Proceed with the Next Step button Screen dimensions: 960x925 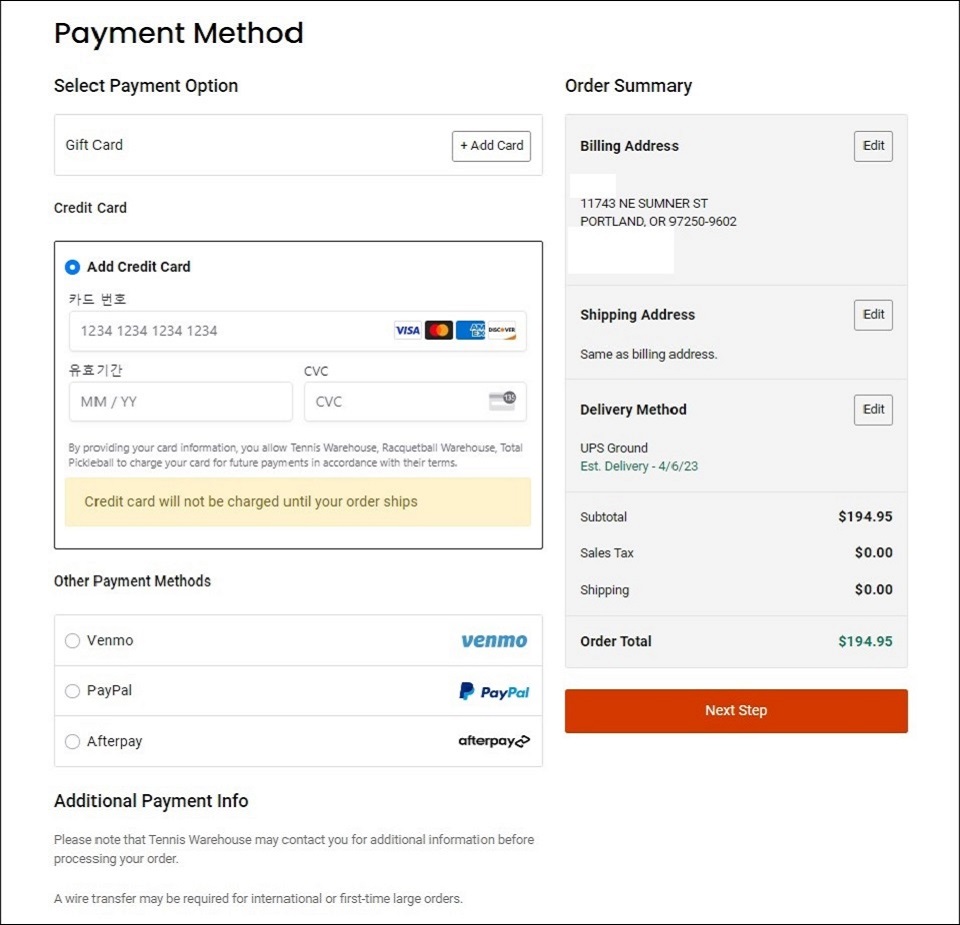click(x=736, y=711)
